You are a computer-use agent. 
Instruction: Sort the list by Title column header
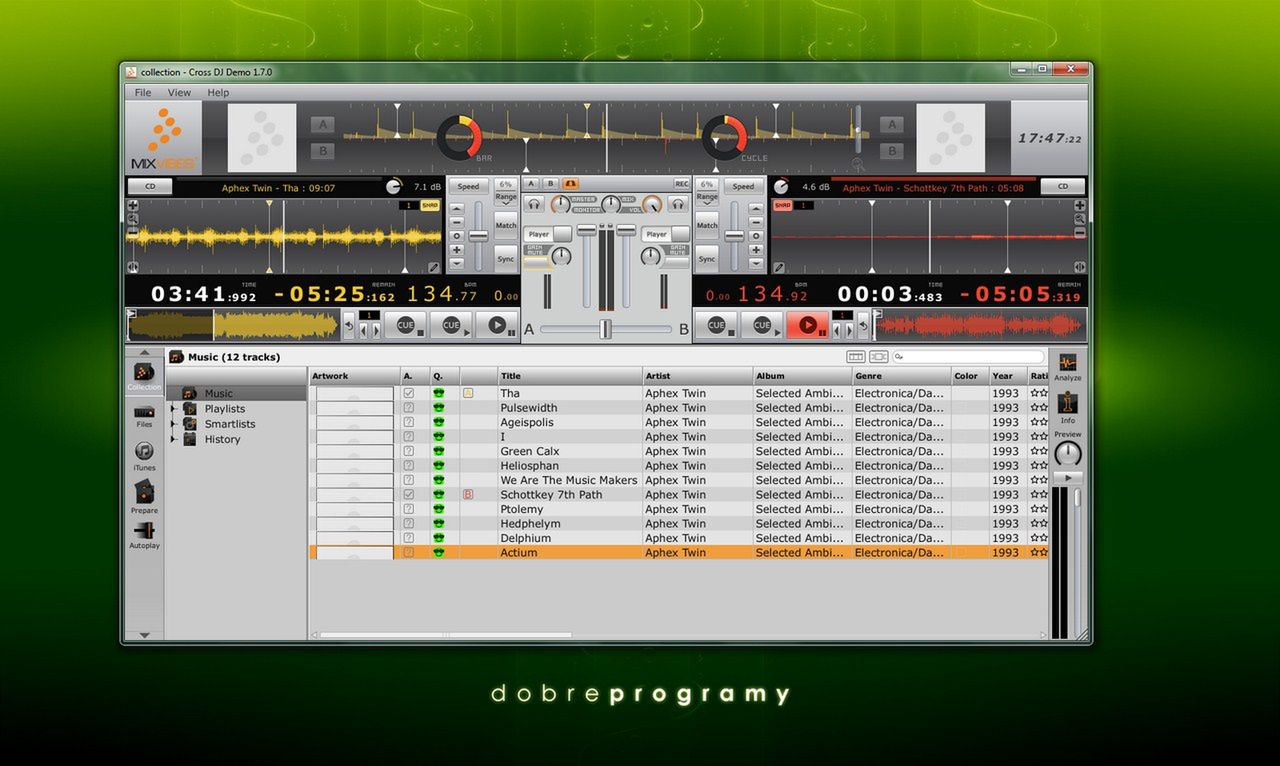(x=570, y=376)
